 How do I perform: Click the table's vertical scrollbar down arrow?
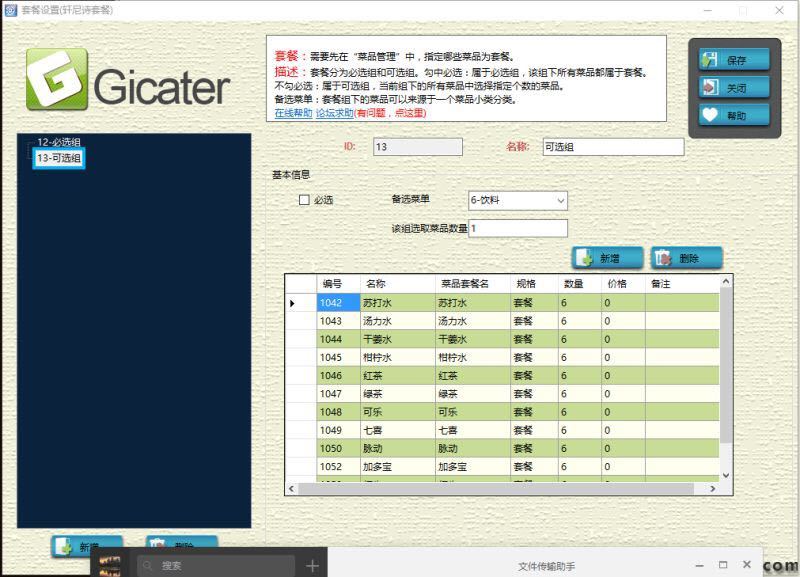pyautogui.click(x=726, y=475)
